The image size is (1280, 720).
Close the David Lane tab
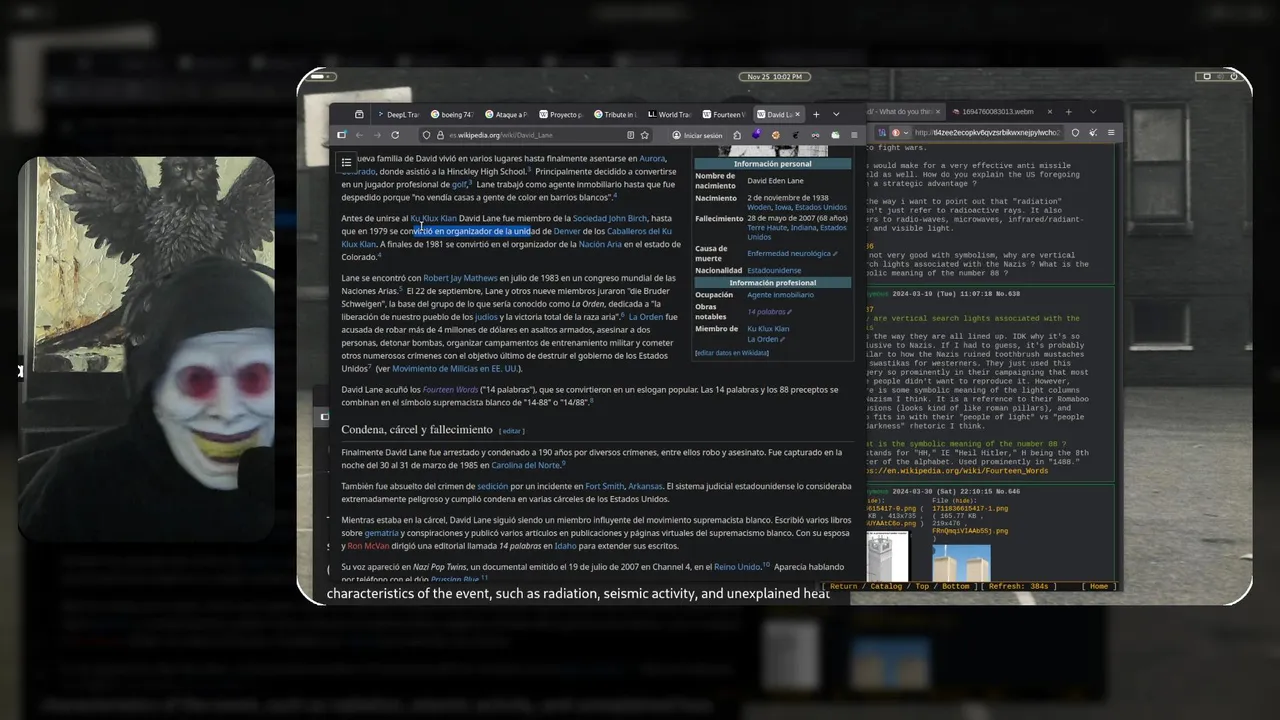coord(797,114)
